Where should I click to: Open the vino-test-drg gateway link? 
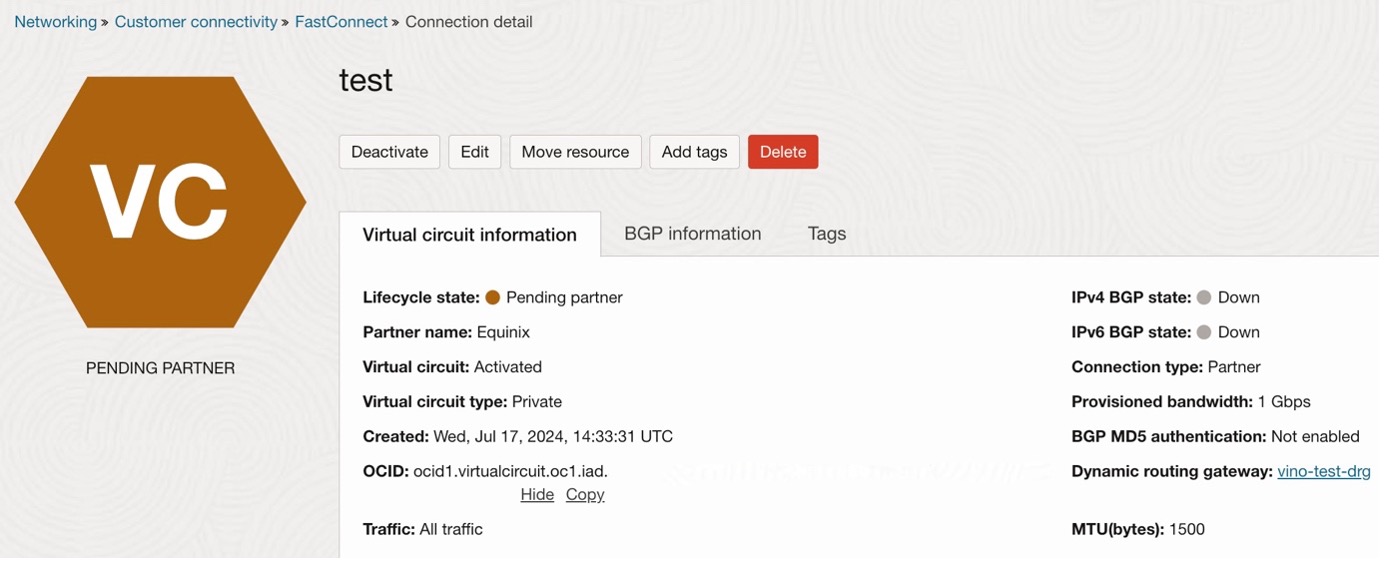click(x=1323, y=471)
